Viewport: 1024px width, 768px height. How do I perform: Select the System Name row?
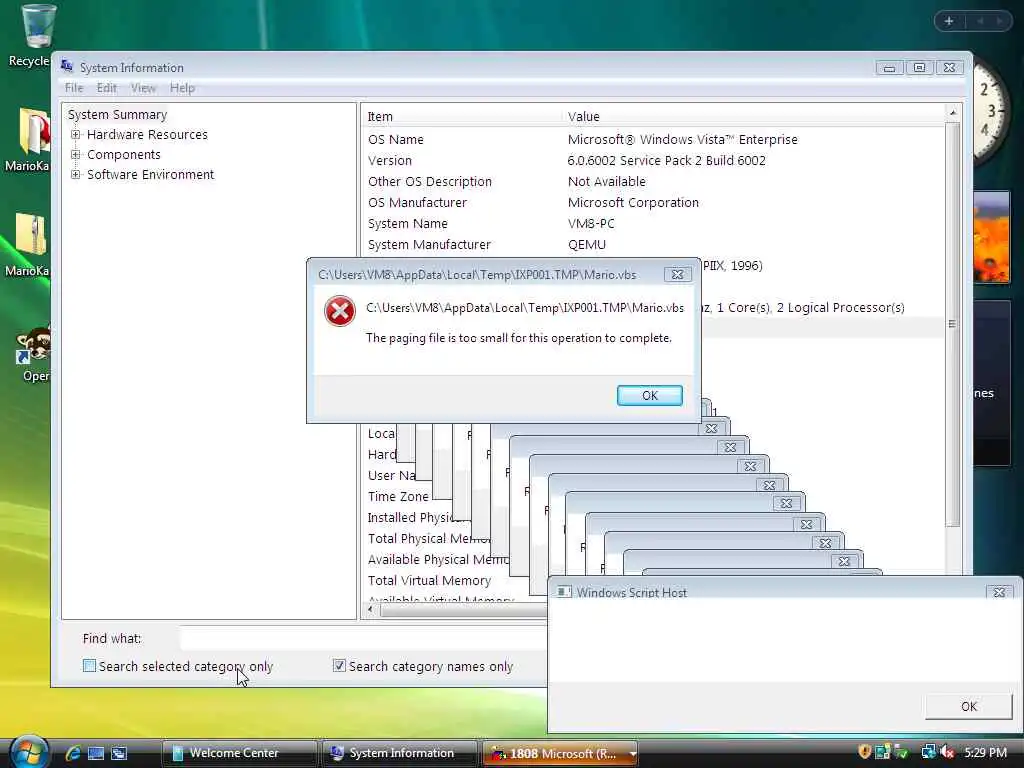point(653,223)
